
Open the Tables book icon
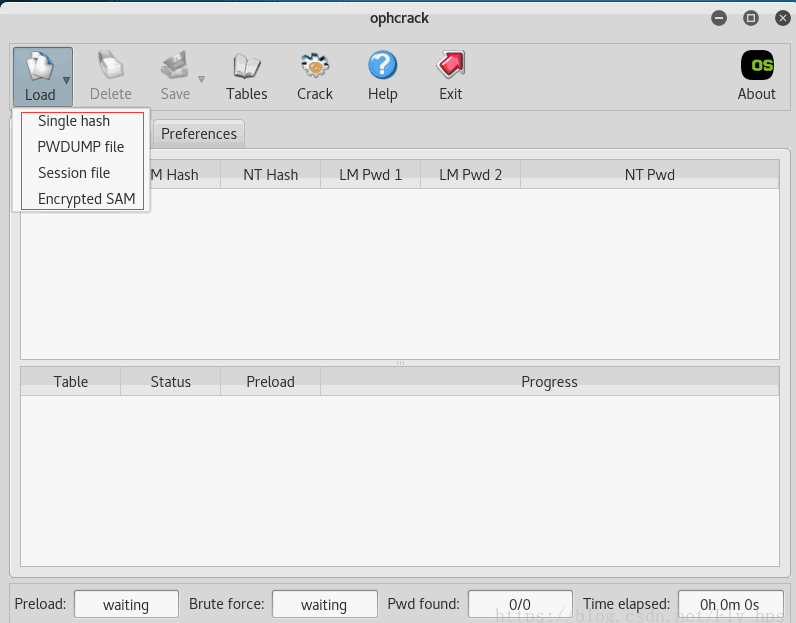pos(247,66)
